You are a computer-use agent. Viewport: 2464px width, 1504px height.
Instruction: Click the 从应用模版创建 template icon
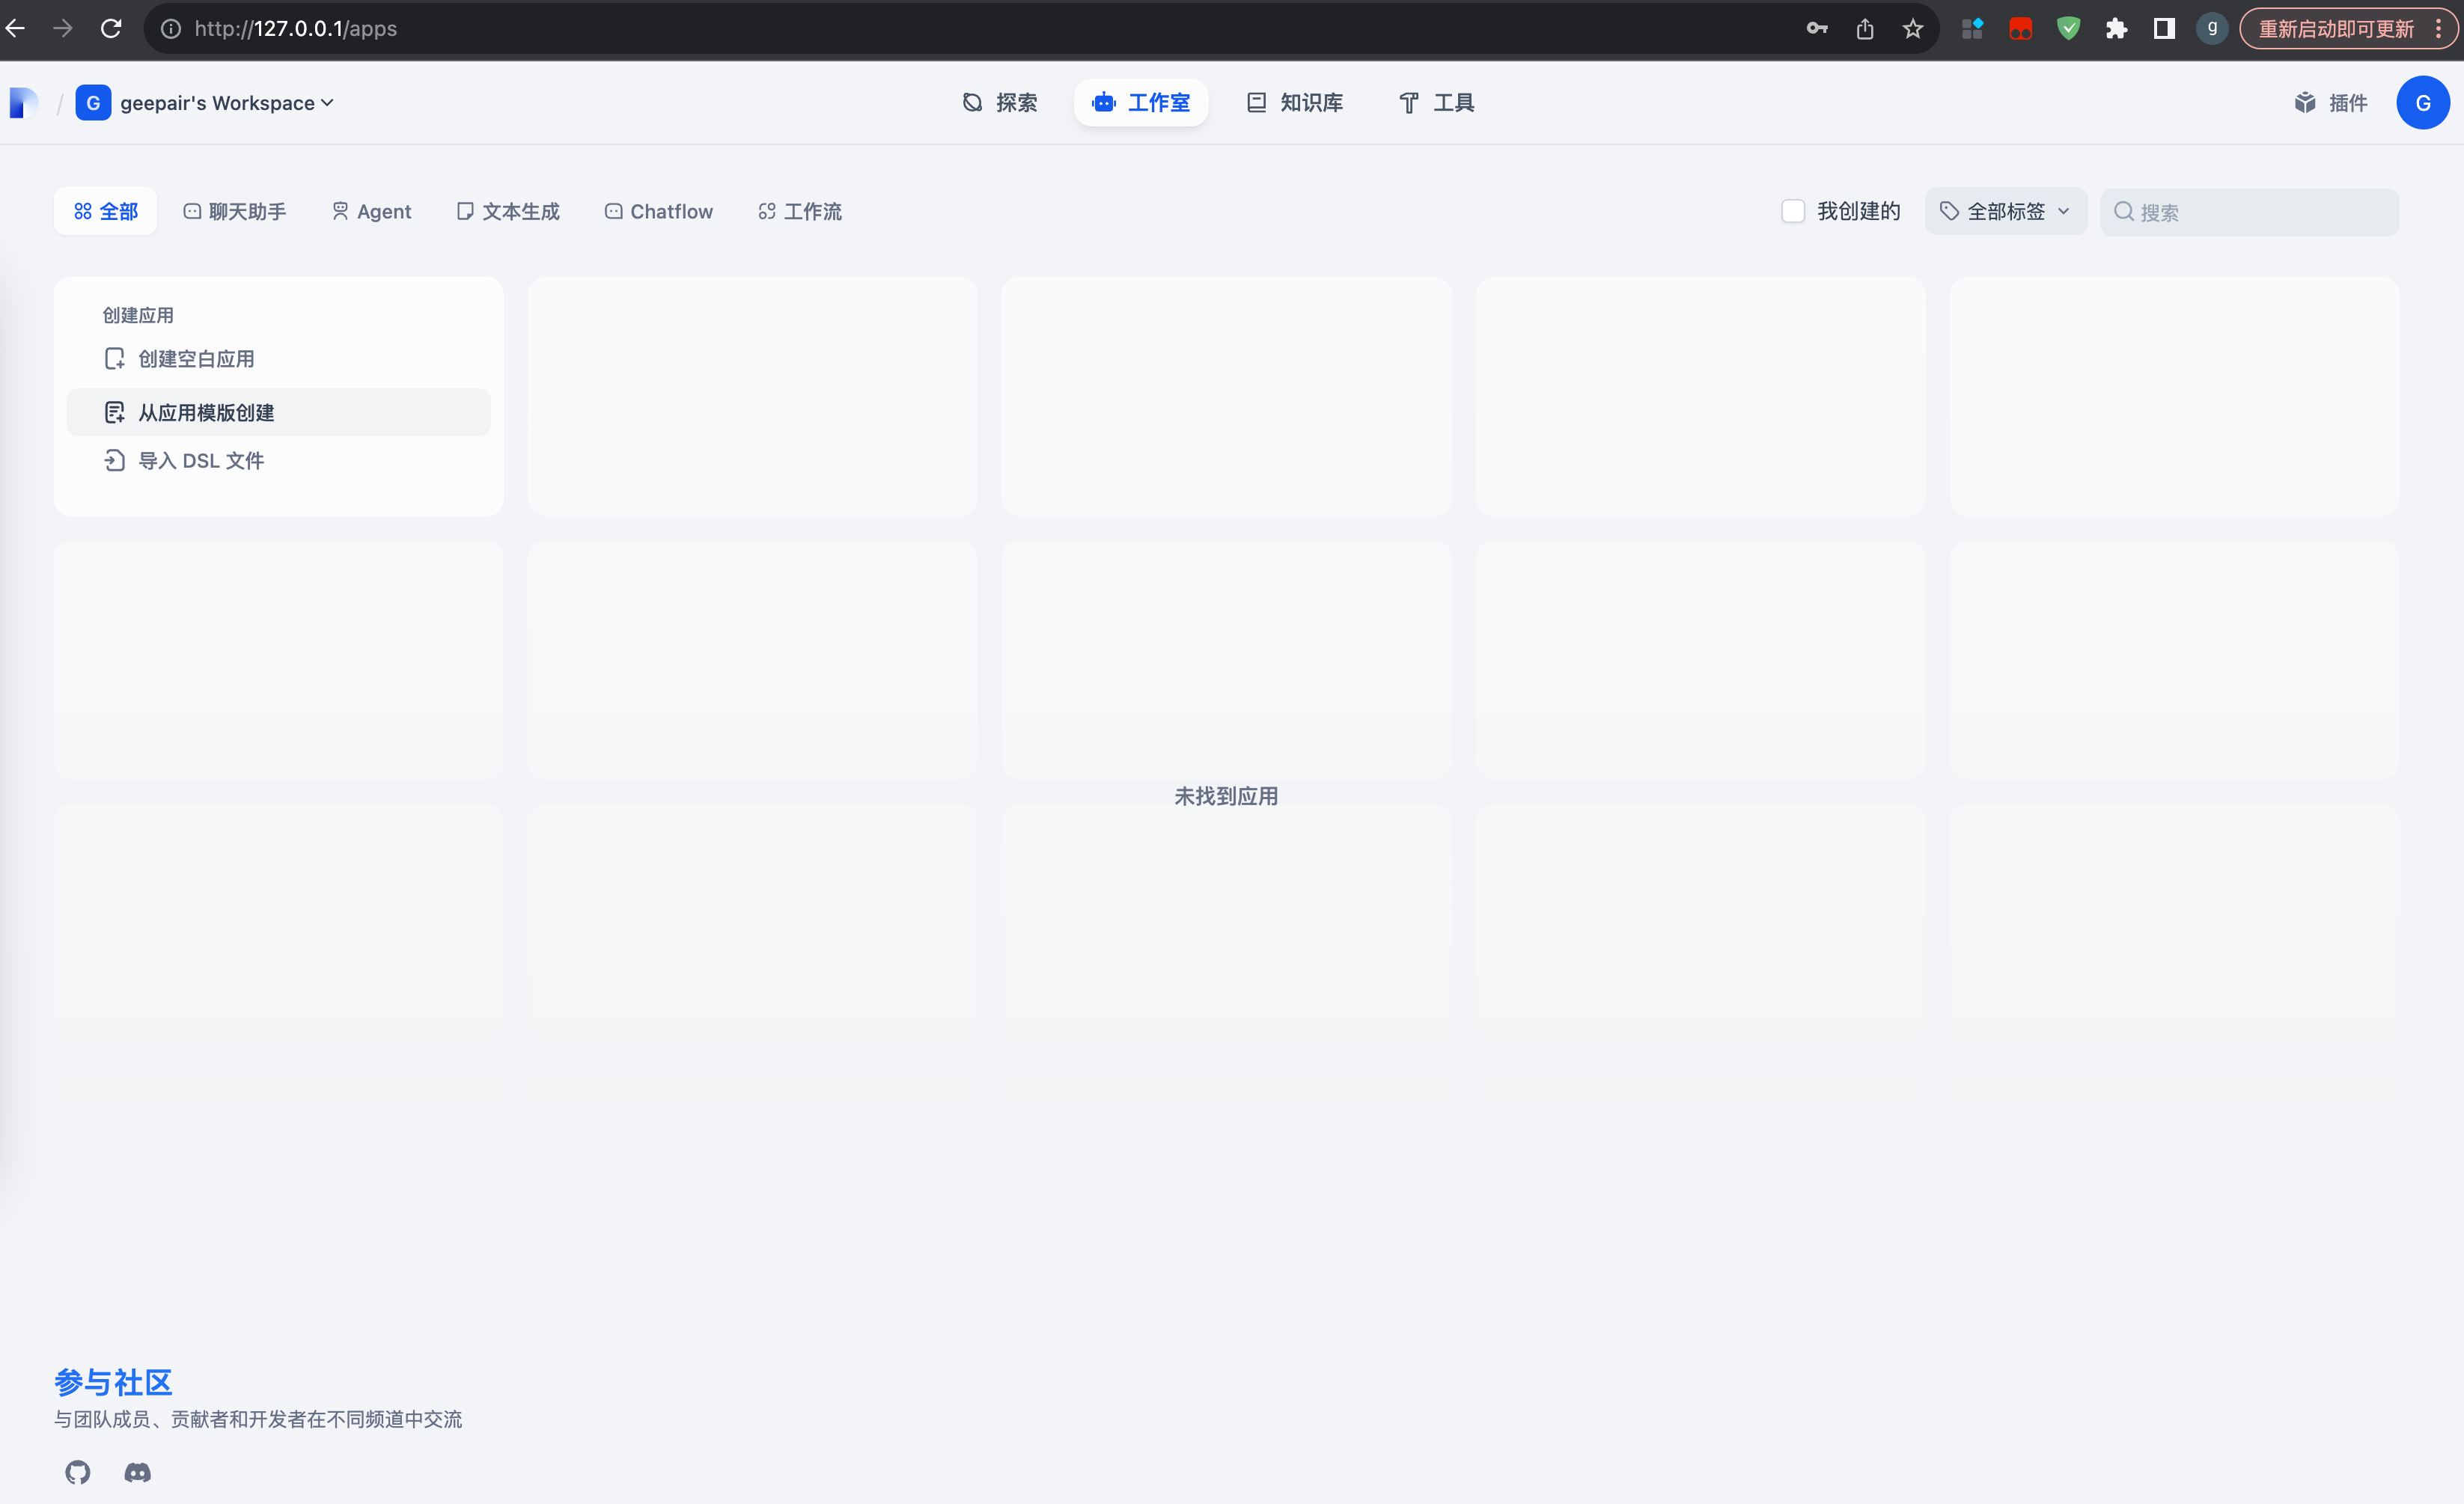pos(114,411)
